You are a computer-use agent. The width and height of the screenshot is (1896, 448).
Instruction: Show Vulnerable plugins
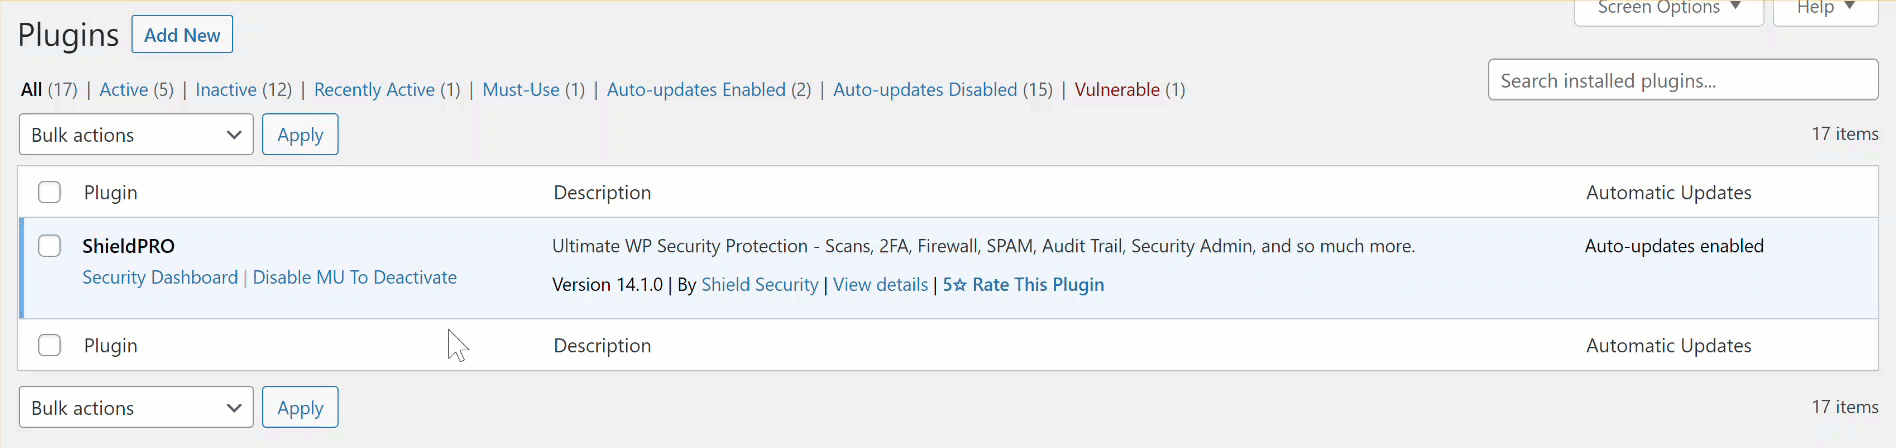pos(1130,90)
